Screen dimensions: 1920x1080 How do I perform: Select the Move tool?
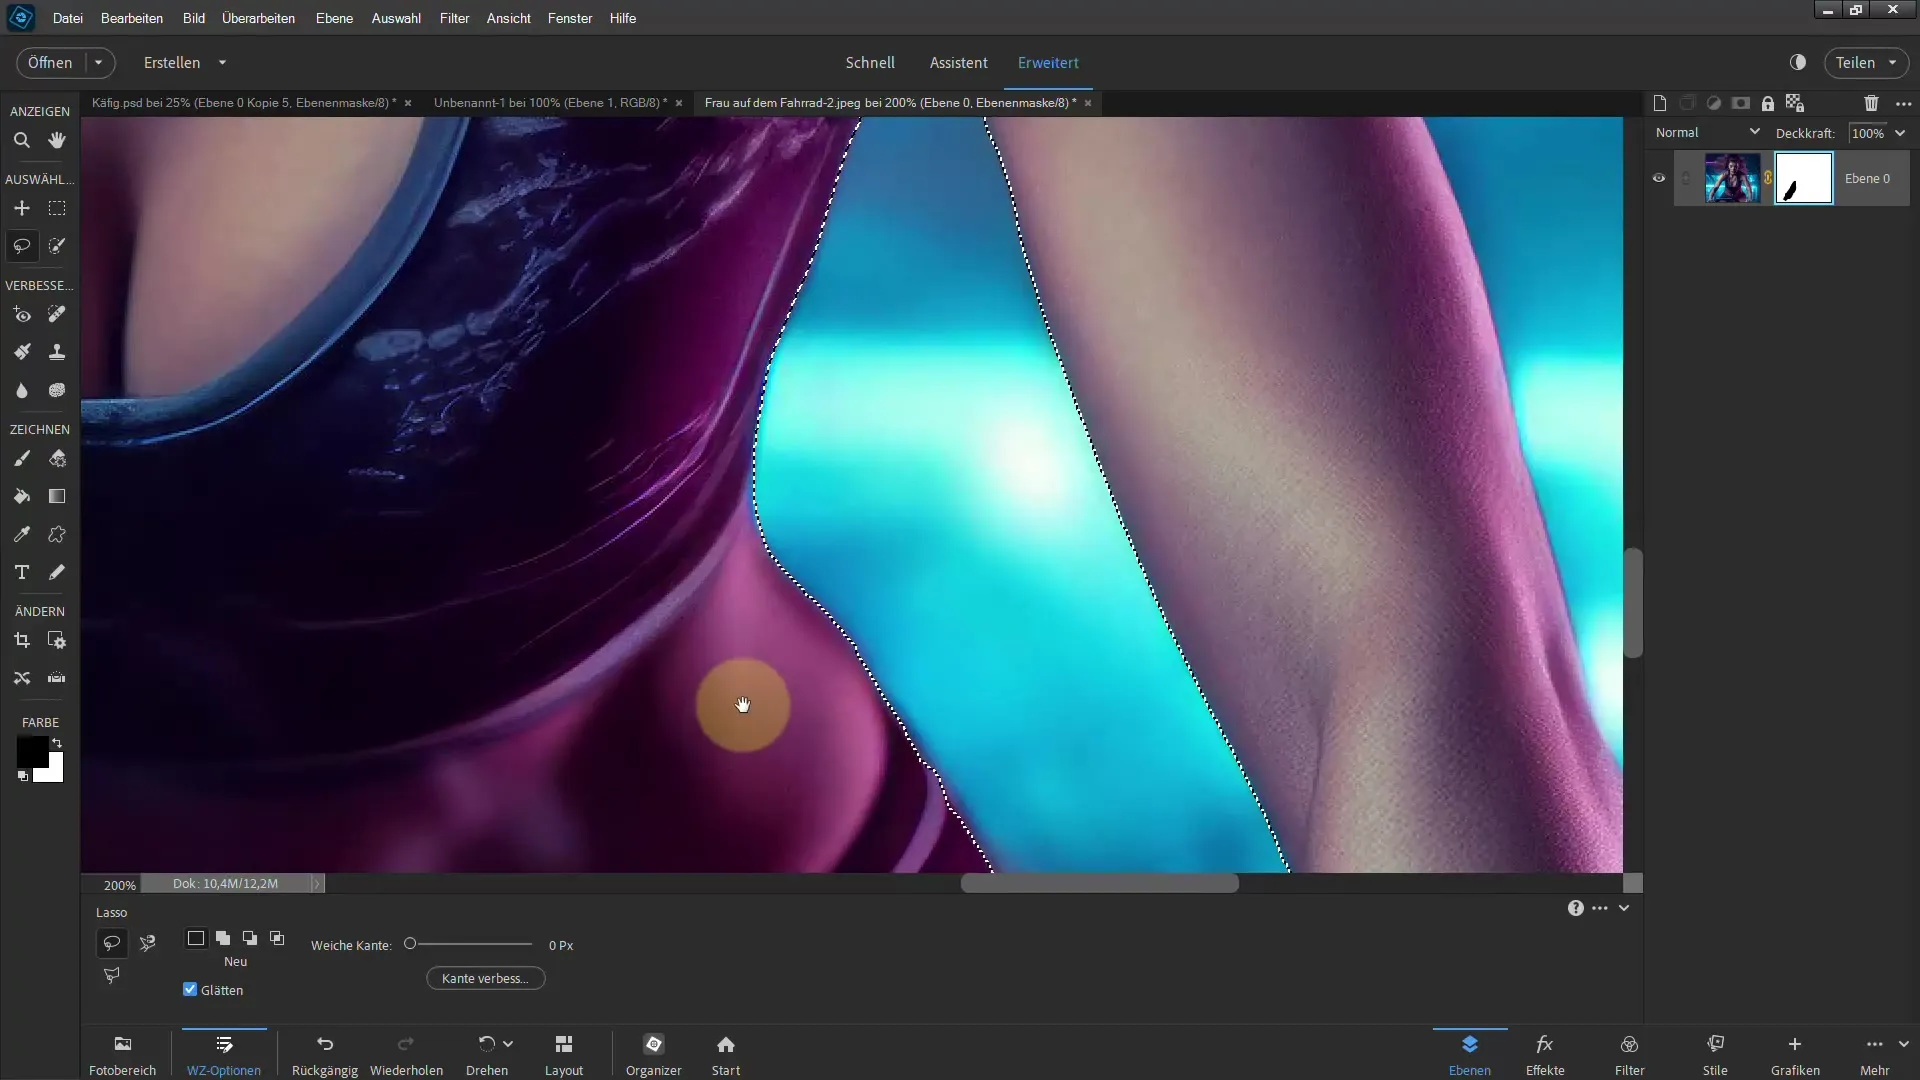pyautogui.click(x=21, y=208)
